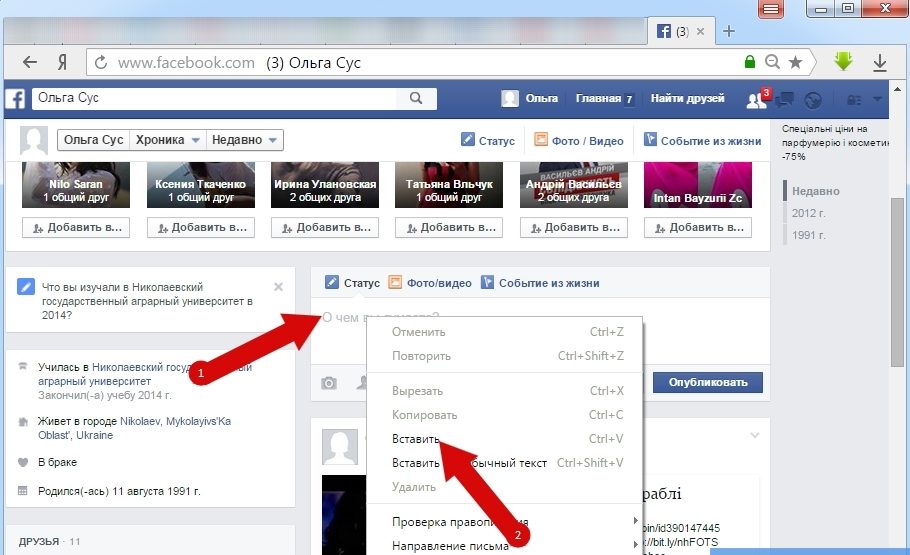The height and width of the screenshot is (555, 910).
Task: Add Ирина Улановская as a friend
Action: 325,228
